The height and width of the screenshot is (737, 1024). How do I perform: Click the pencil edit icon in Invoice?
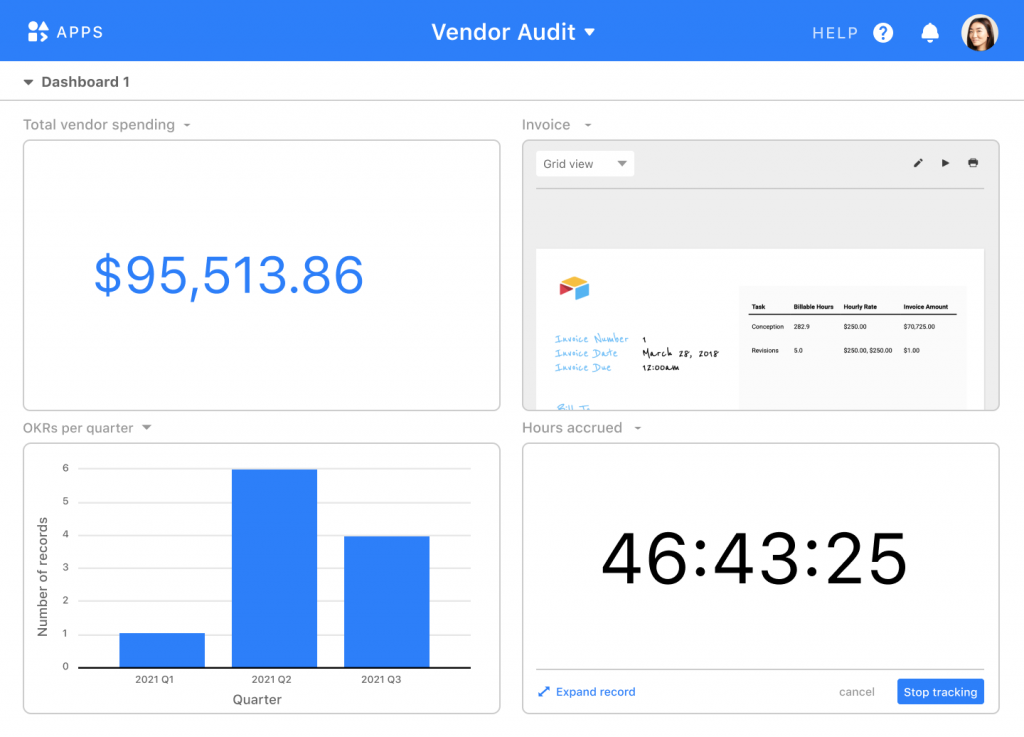pyautogui.click(x=918, y=163)
